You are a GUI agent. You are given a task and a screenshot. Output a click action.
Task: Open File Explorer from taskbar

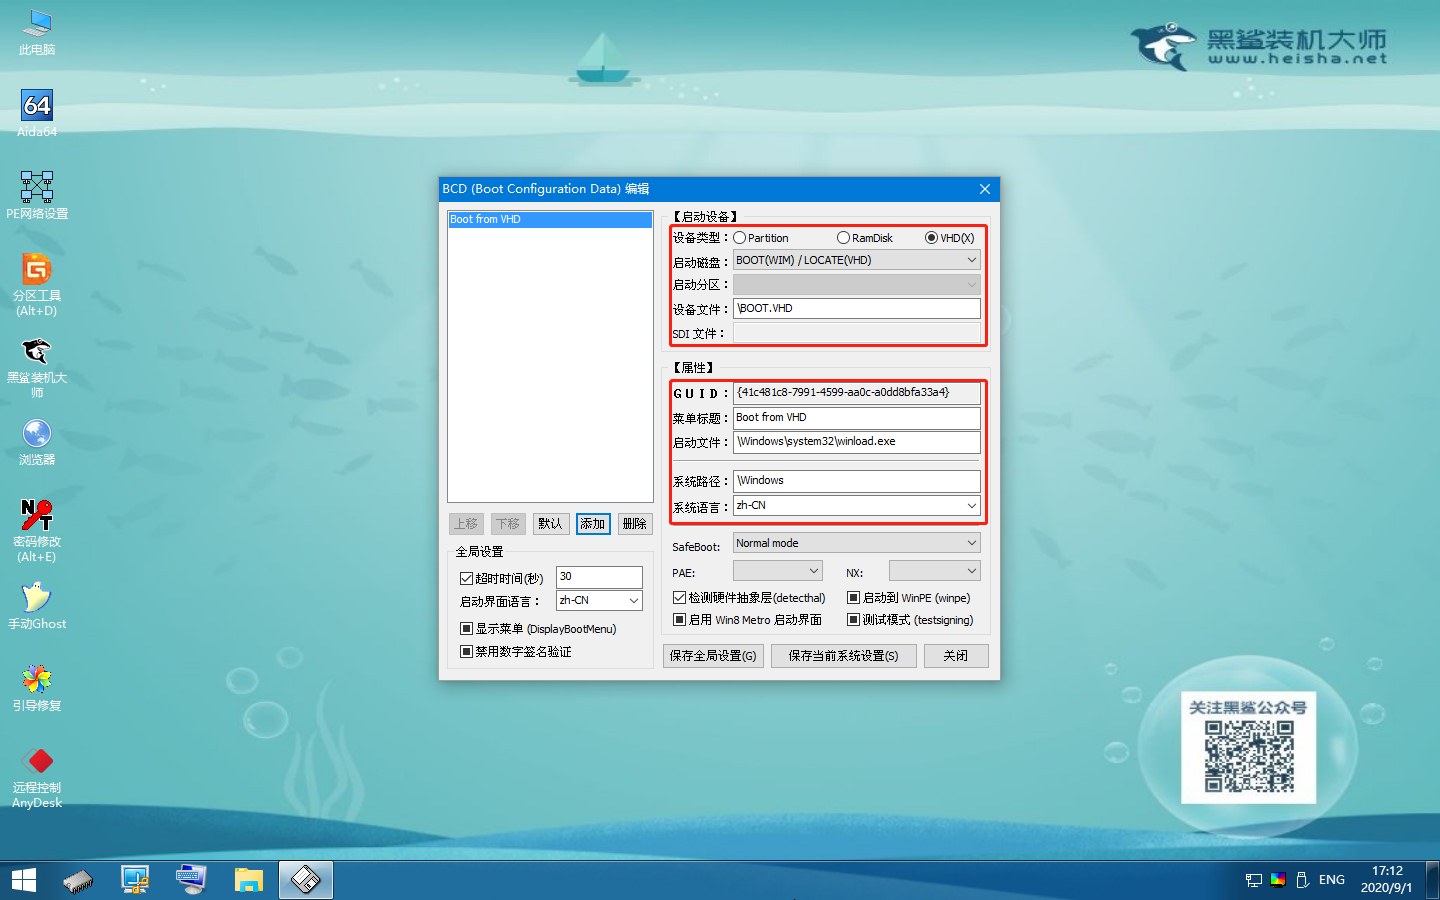[x=248, y=880]
